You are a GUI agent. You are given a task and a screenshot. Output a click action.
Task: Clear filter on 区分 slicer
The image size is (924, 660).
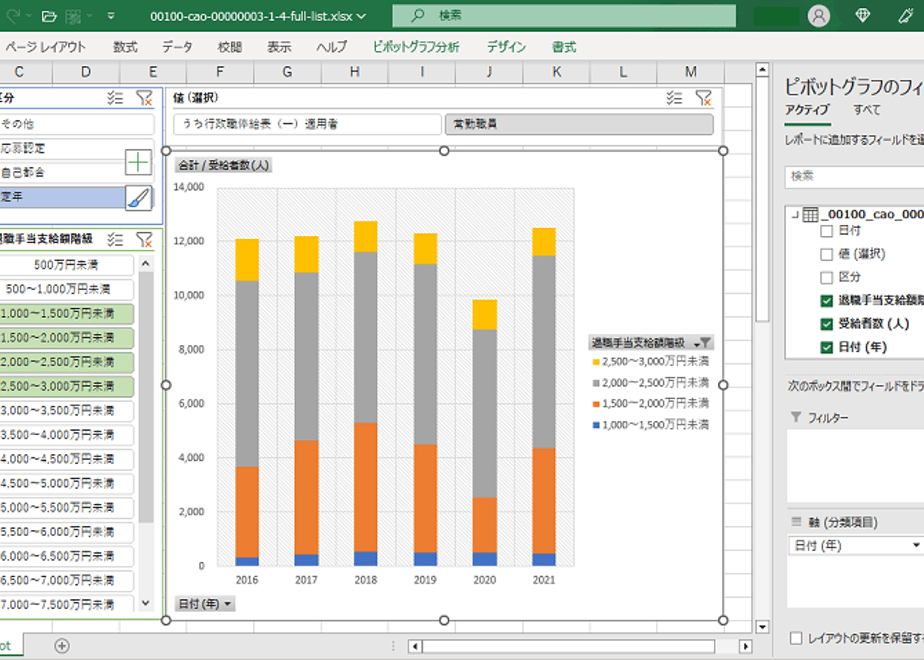tap(144, 98)
